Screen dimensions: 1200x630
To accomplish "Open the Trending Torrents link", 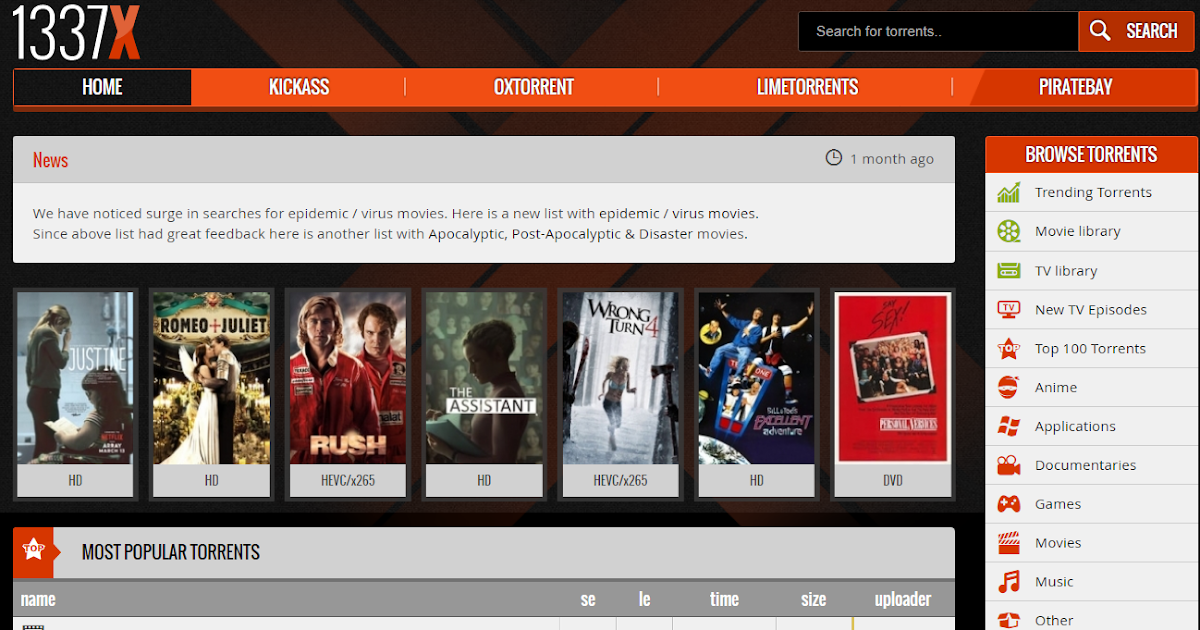I will point(1093,192).
